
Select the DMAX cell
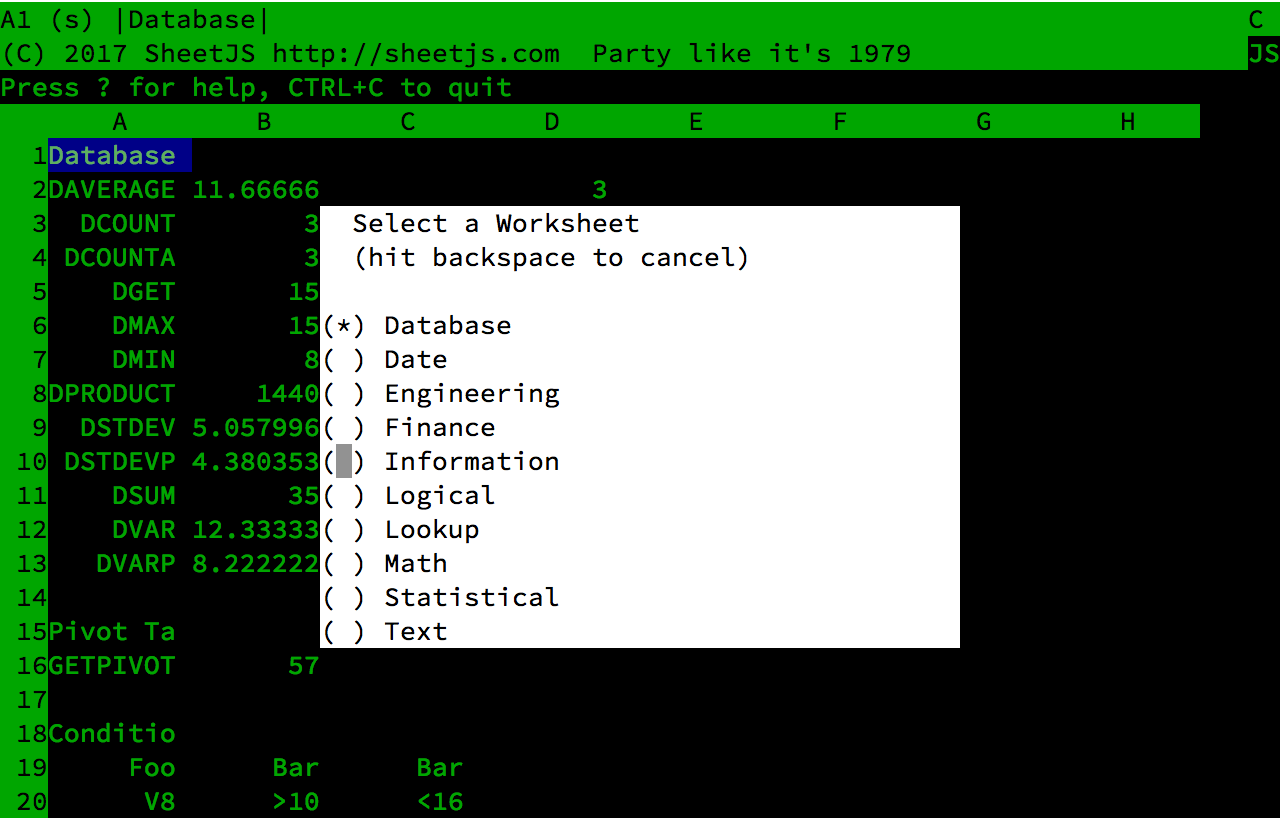[144, 326]
